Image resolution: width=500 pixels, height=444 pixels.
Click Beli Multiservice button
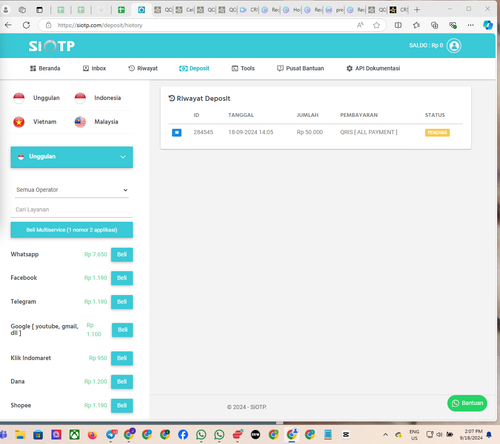[x=72, y=230]
